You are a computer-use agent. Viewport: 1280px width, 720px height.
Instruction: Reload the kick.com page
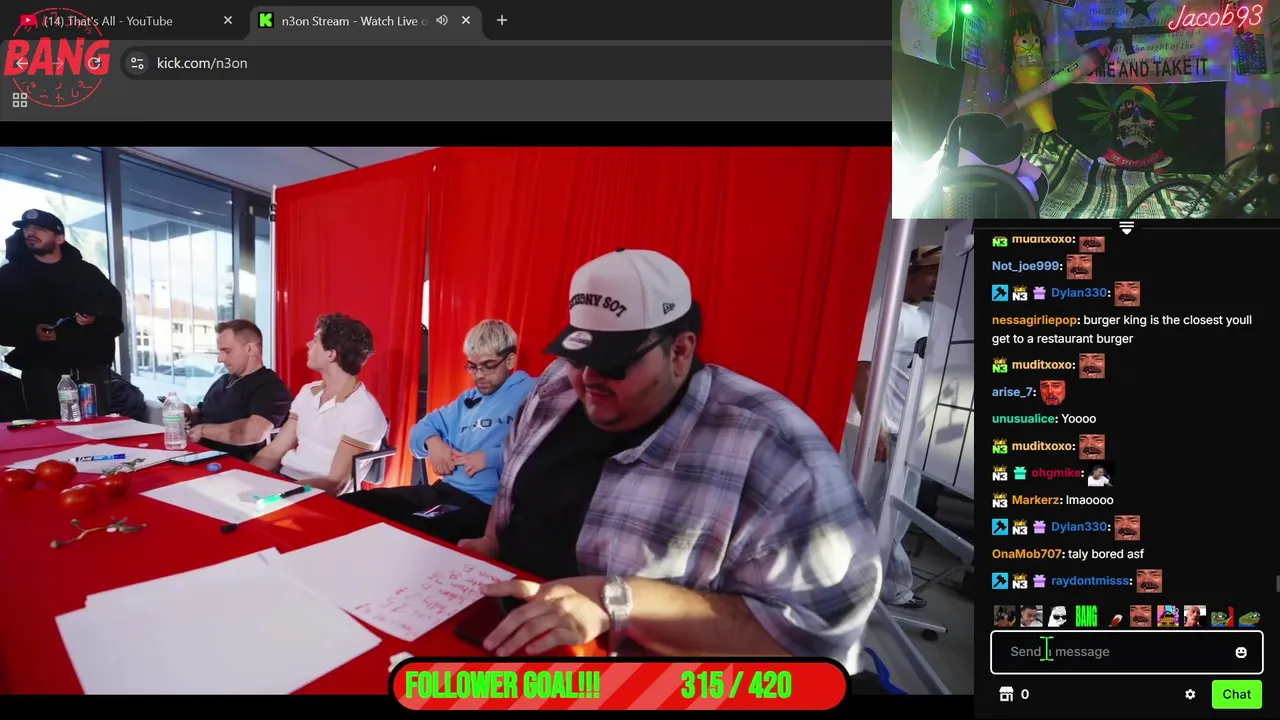pos(95,63)
